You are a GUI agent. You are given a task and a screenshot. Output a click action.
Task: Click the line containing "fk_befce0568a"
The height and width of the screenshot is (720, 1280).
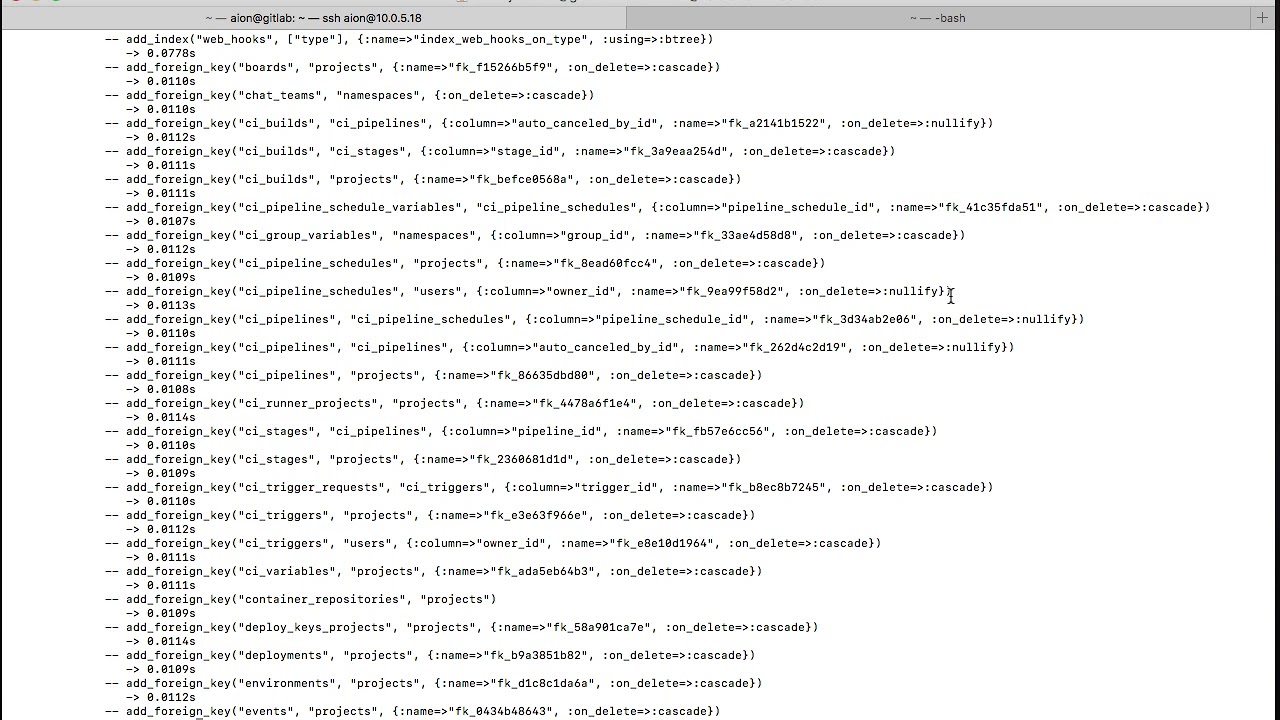423,179
